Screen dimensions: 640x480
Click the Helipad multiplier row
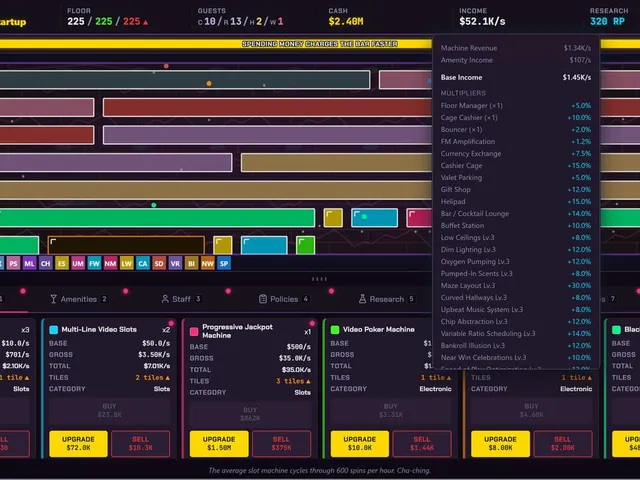516,202
